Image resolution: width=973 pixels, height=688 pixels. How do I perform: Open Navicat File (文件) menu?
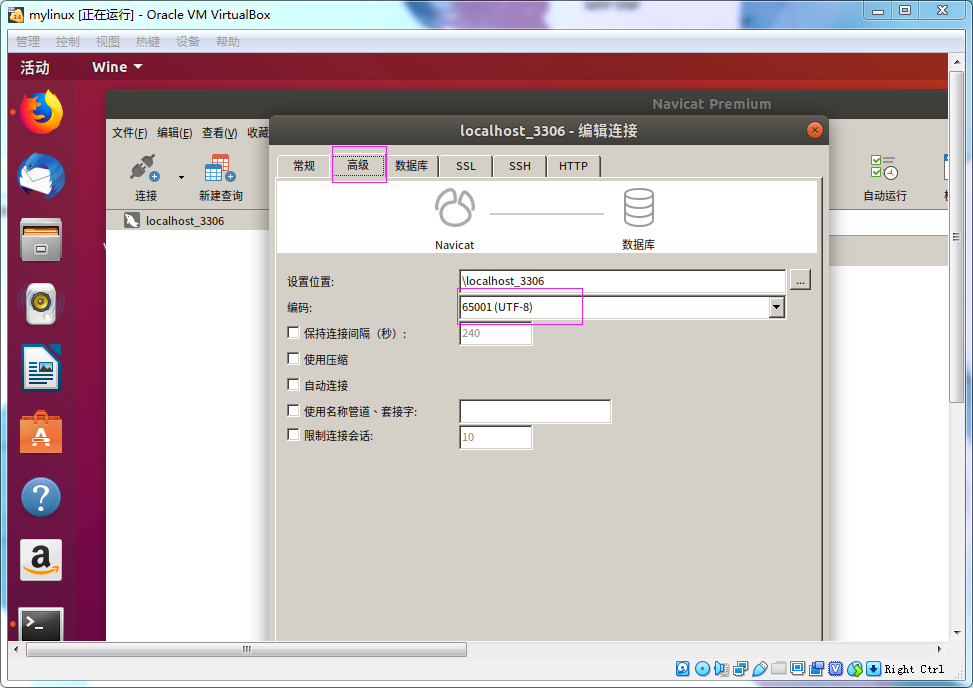coord(130,133)
